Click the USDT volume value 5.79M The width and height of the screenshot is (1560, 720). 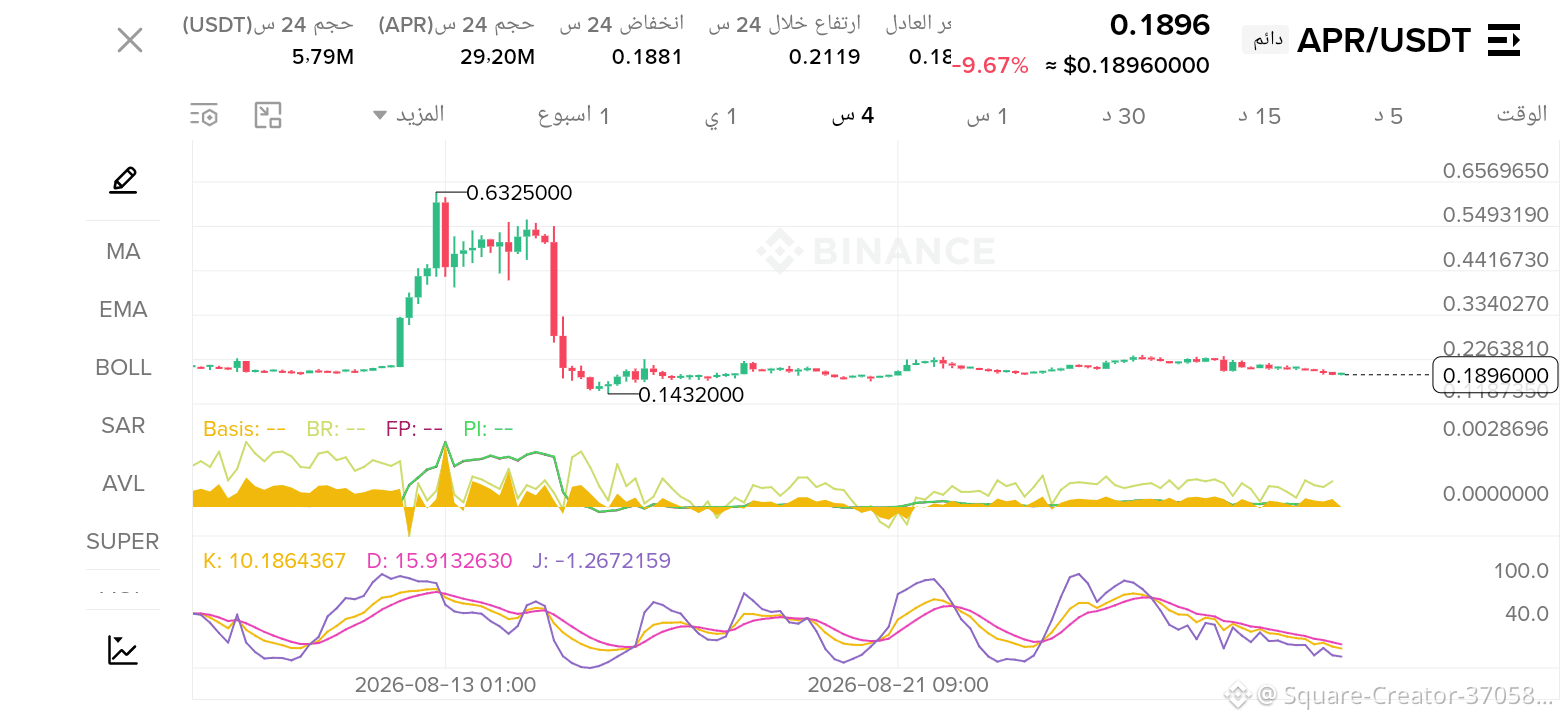323,57
